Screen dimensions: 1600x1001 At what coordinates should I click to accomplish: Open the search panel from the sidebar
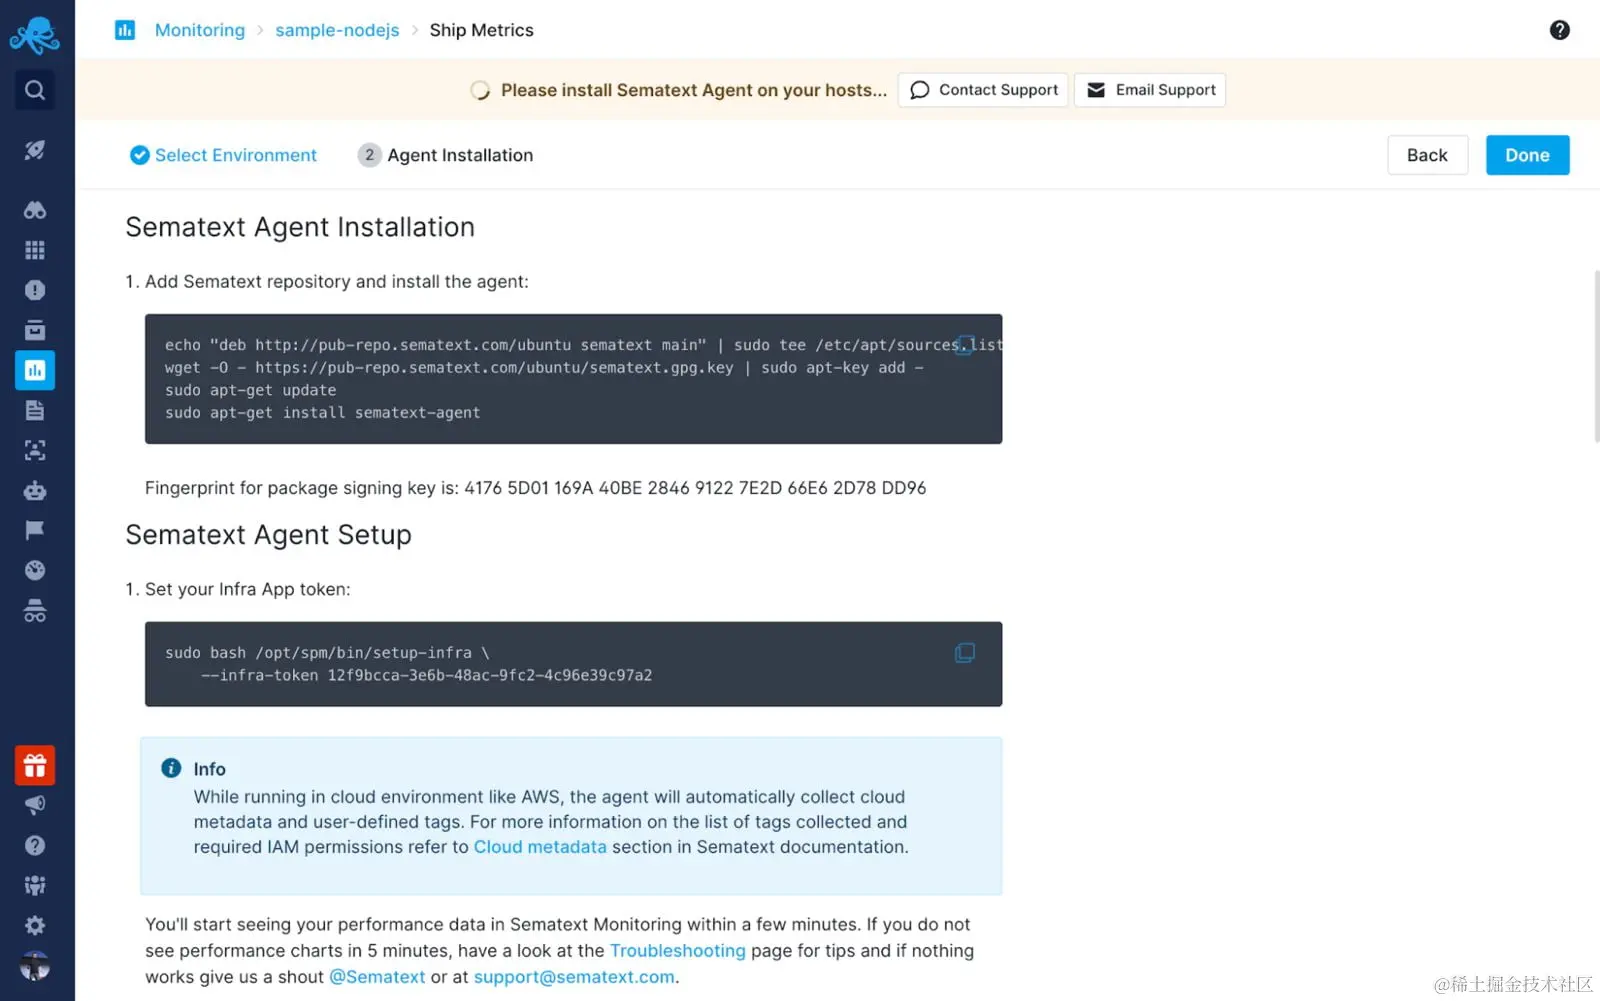[34, 90]
